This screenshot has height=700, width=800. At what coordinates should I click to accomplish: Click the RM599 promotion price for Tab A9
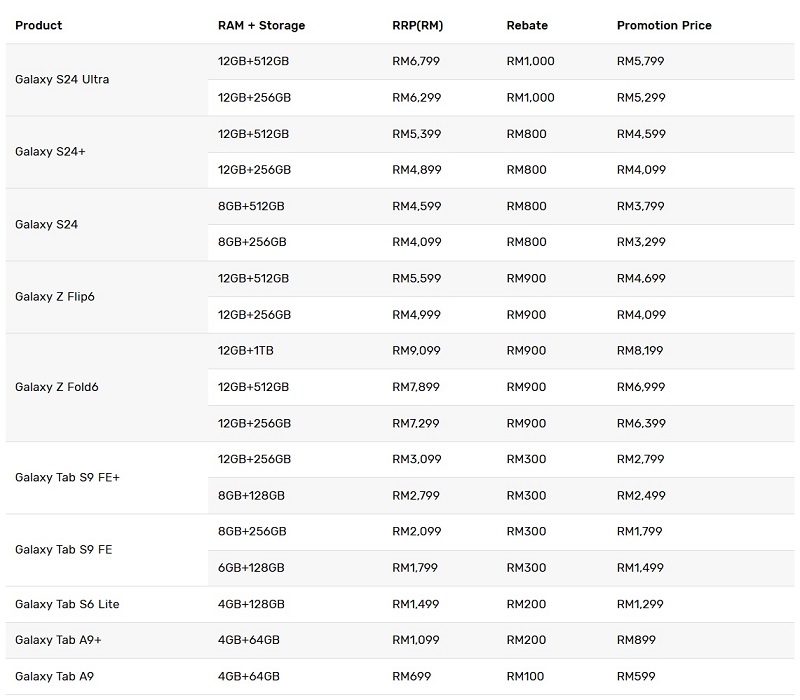tap(636, 677)
